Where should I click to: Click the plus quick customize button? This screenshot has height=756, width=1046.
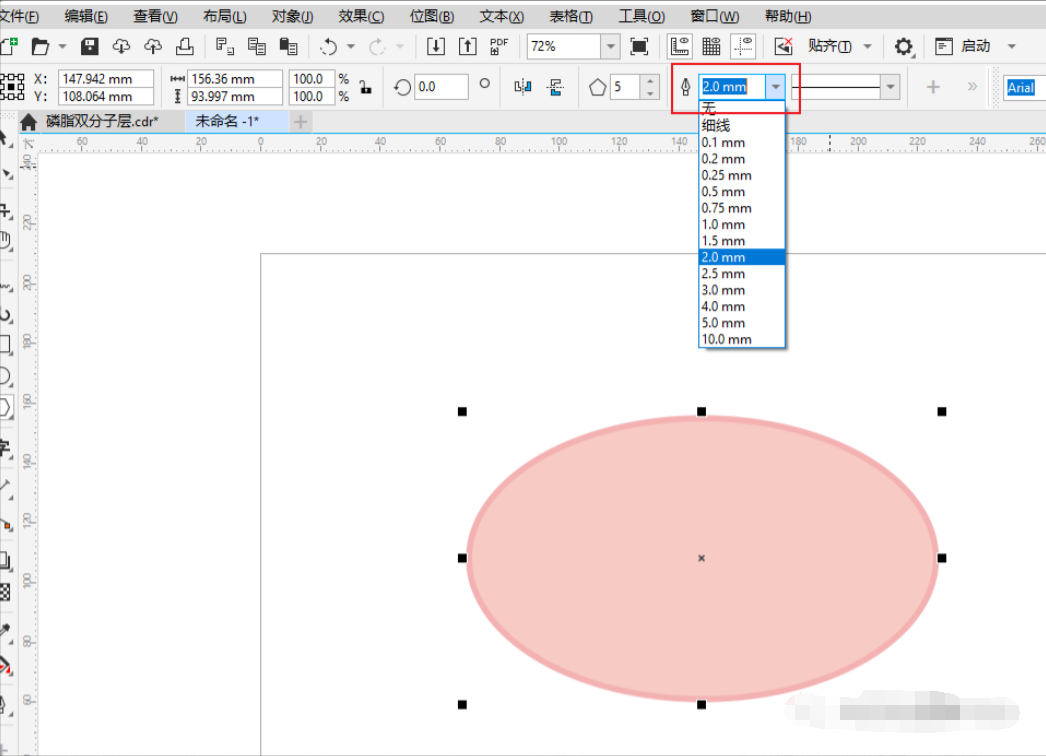coord(933,87)
